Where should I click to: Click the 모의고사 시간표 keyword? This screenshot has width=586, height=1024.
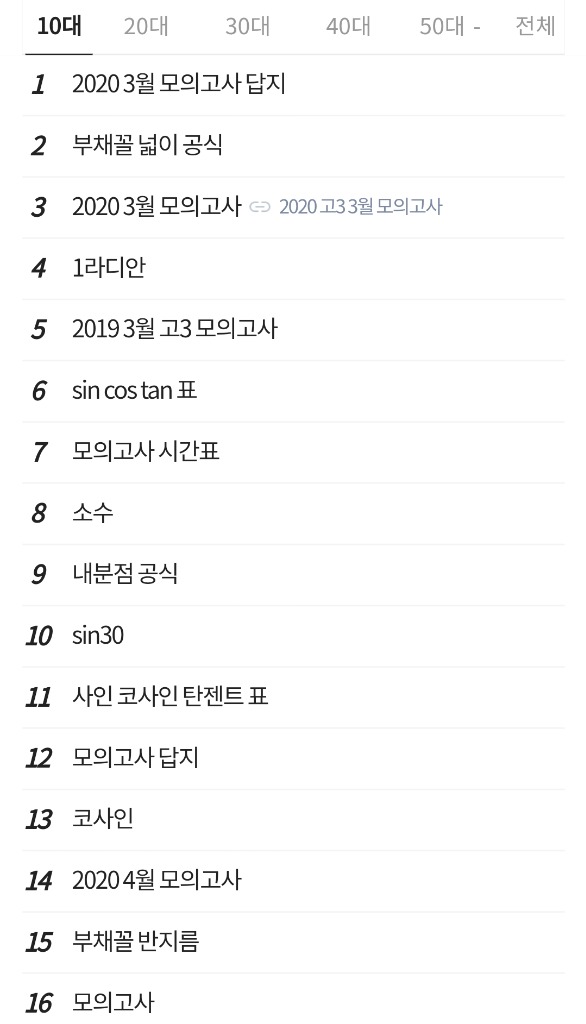pyautogui.click(x=146, y=451)
